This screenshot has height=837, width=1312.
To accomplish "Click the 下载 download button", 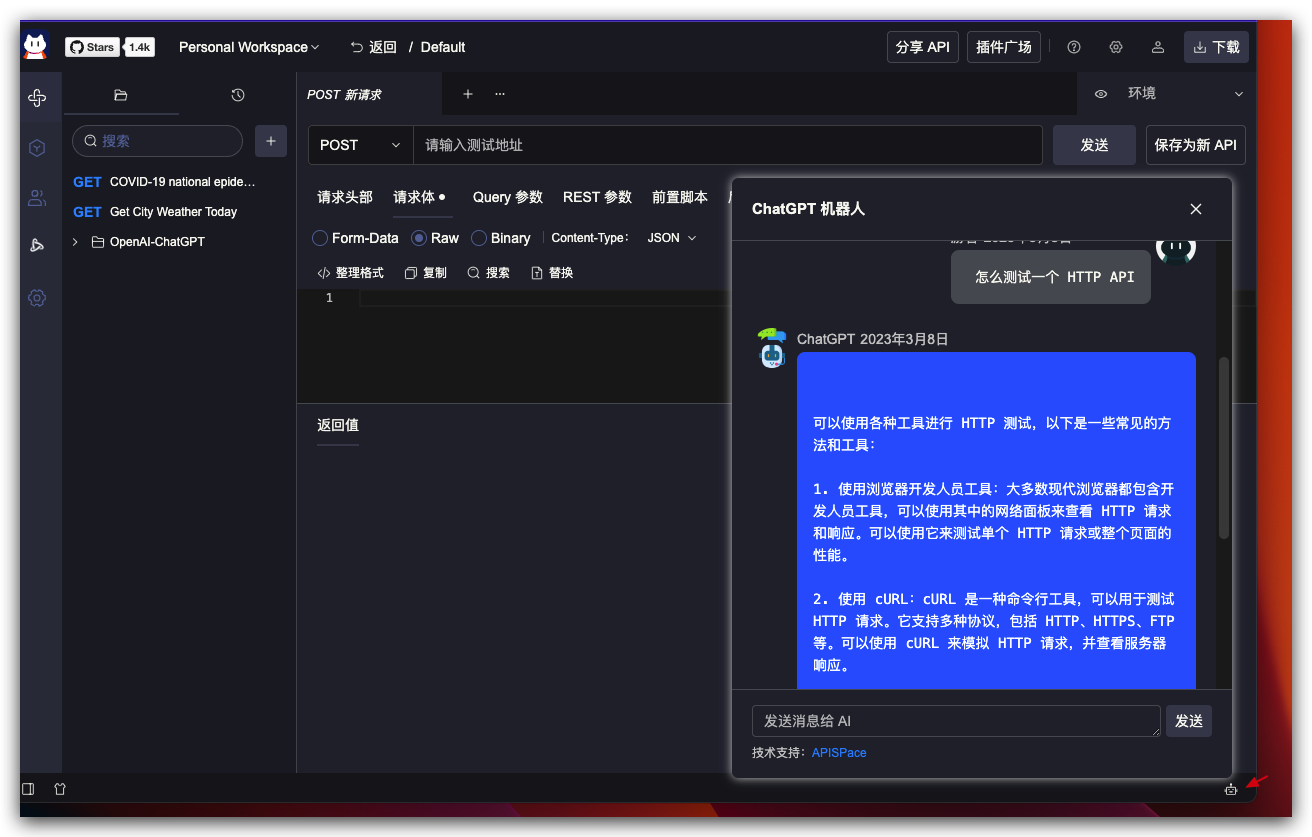I will click(x=1216, y=47).
